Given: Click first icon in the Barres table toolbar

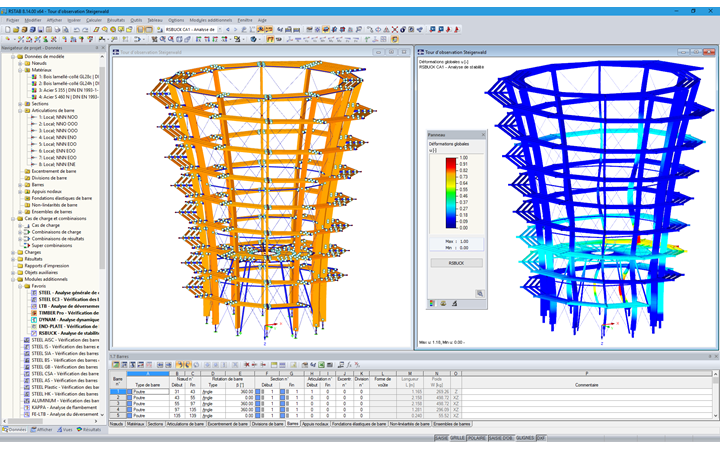Looking at the screenshot, I should [116, 365].
